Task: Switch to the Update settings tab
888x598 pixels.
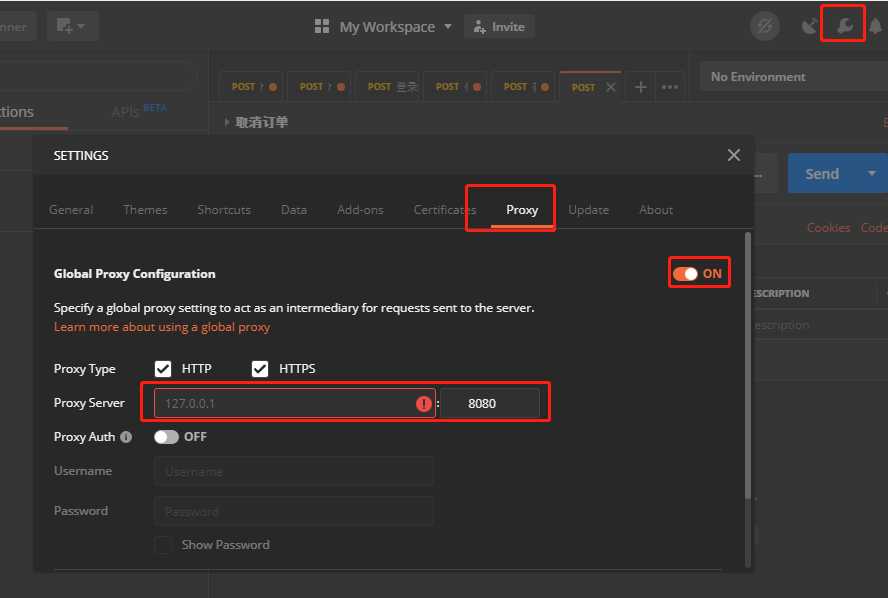Action: point(588,210)
